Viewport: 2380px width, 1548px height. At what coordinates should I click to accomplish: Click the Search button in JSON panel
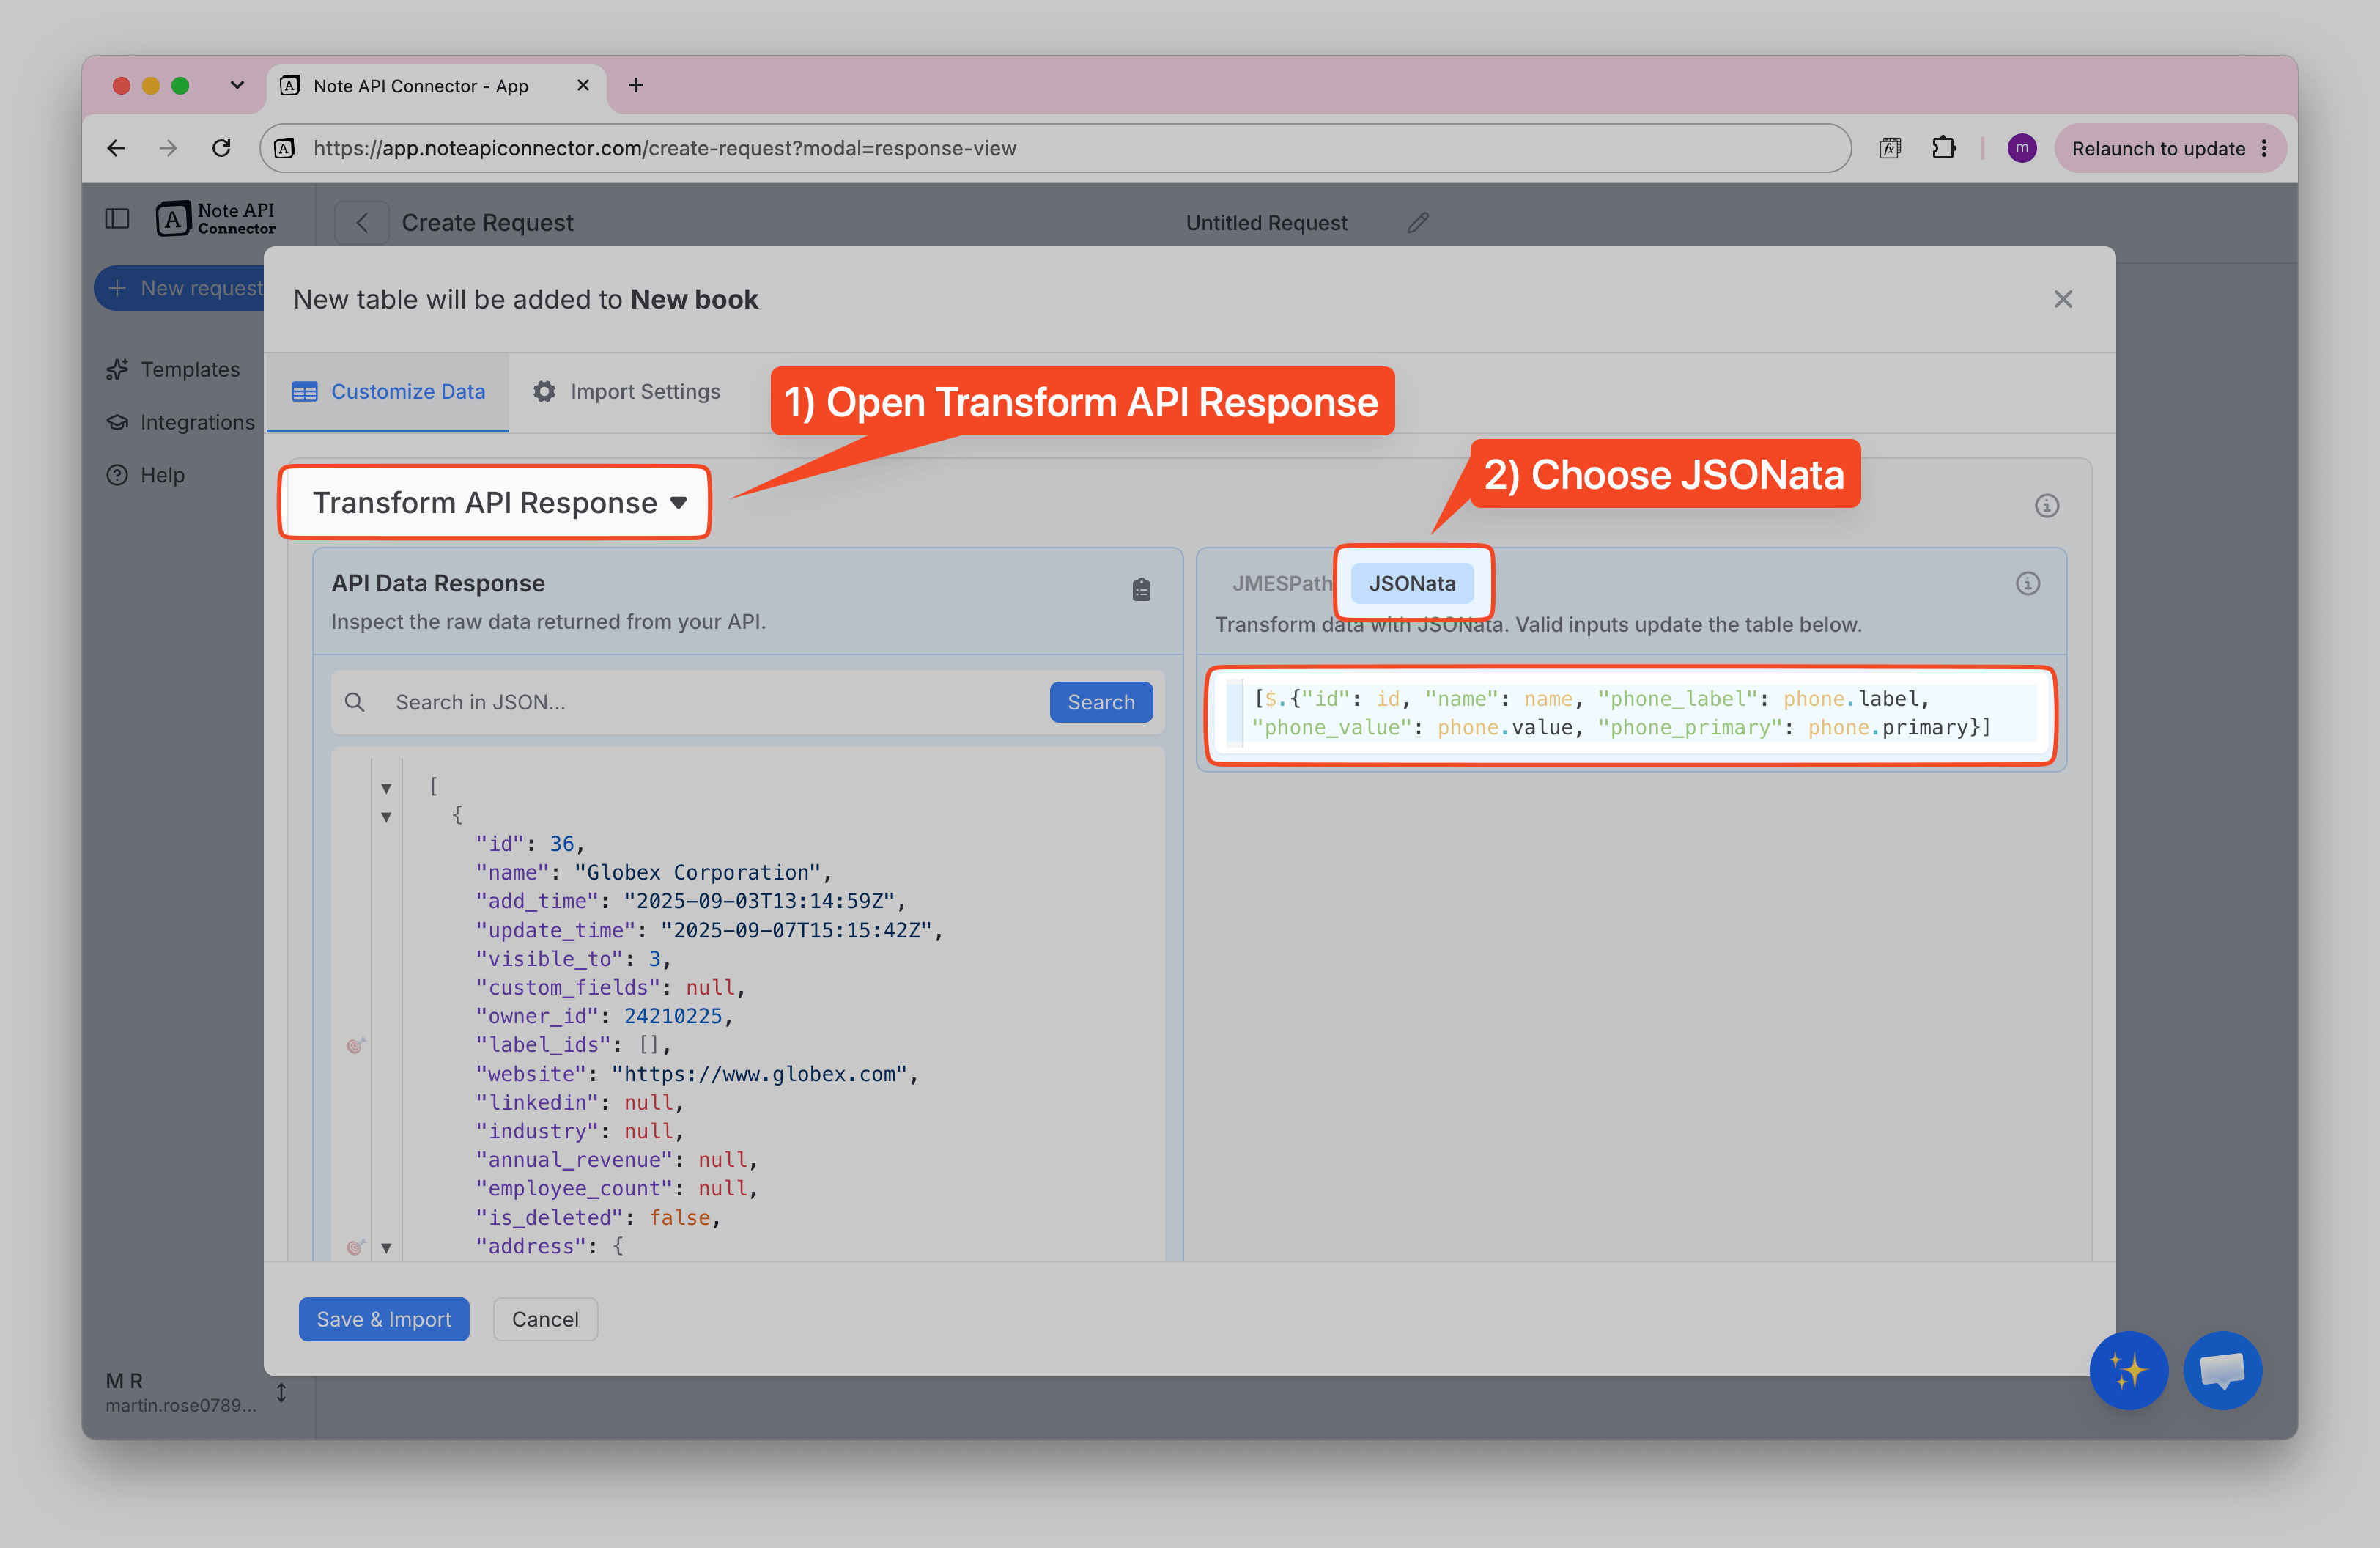1101,702
